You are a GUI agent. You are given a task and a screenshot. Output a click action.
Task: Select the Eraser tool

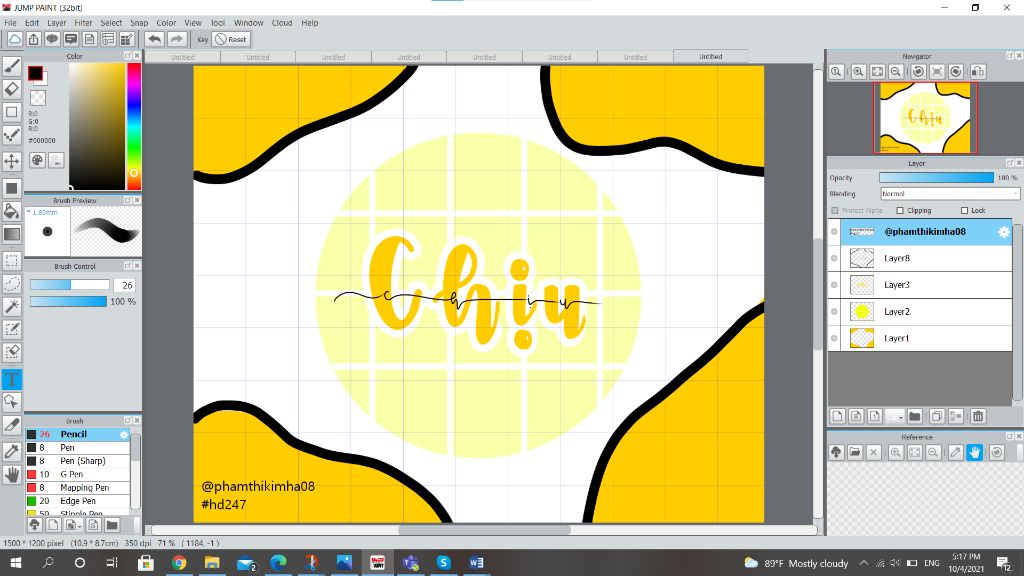click(x=12, y=89)
